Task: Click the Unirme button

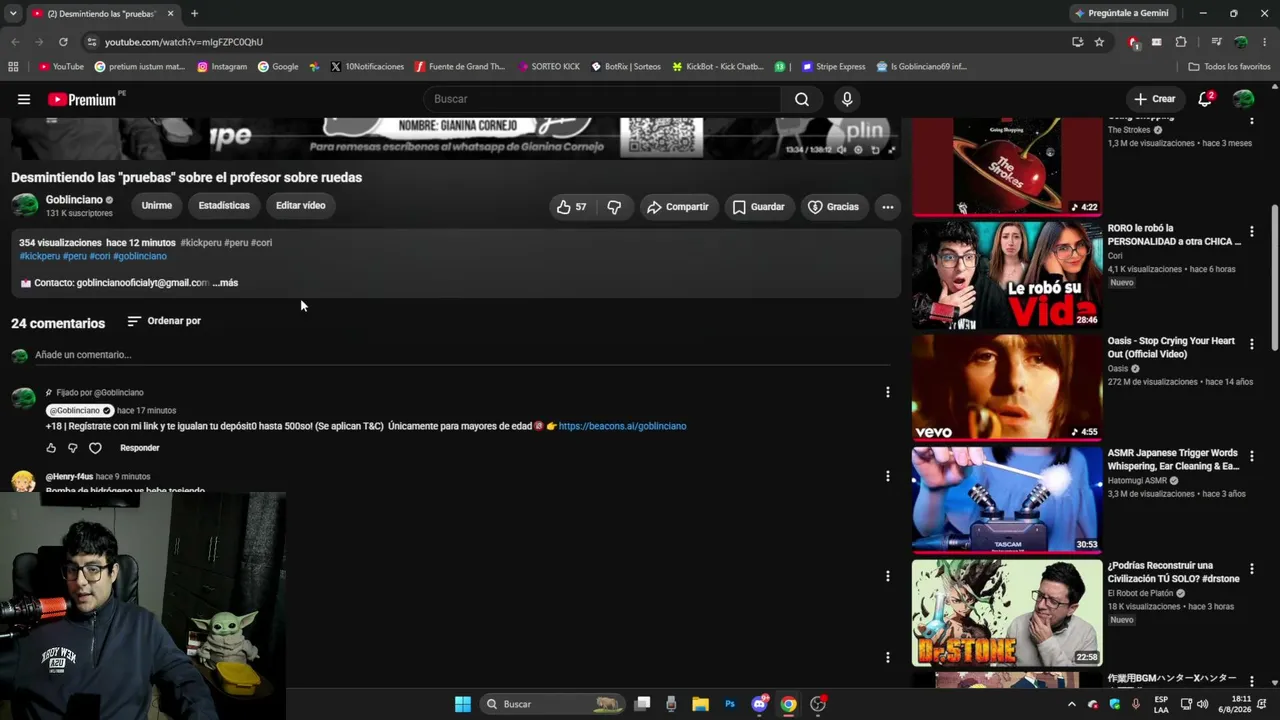Action: coord(157,205)
